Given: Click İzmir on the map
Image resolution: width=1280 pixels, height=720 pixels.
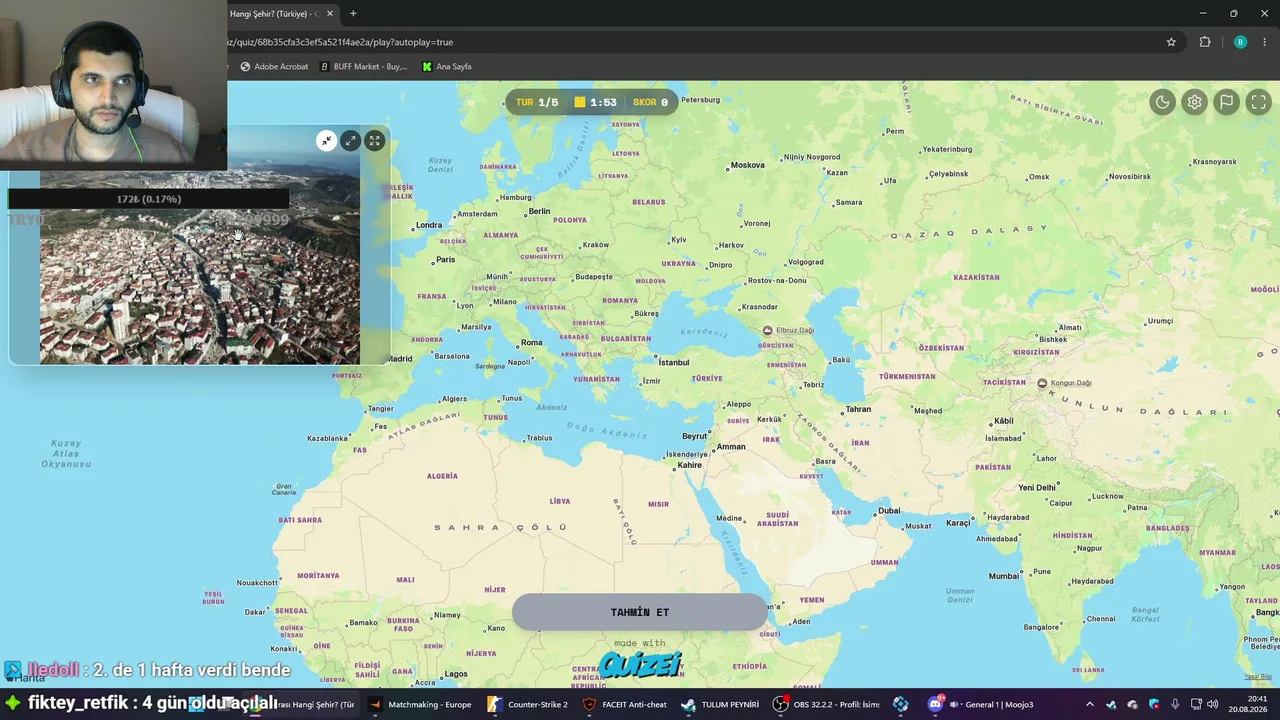Looking at the screenshot, I should coord(651,381).
